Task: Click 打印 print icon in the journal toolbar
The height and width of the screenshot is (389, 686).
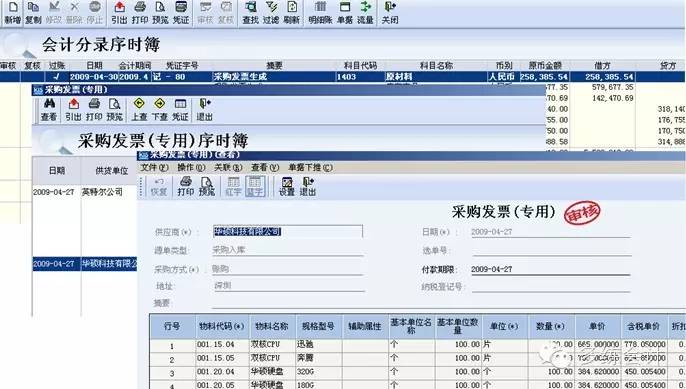Action: (140, 12)
